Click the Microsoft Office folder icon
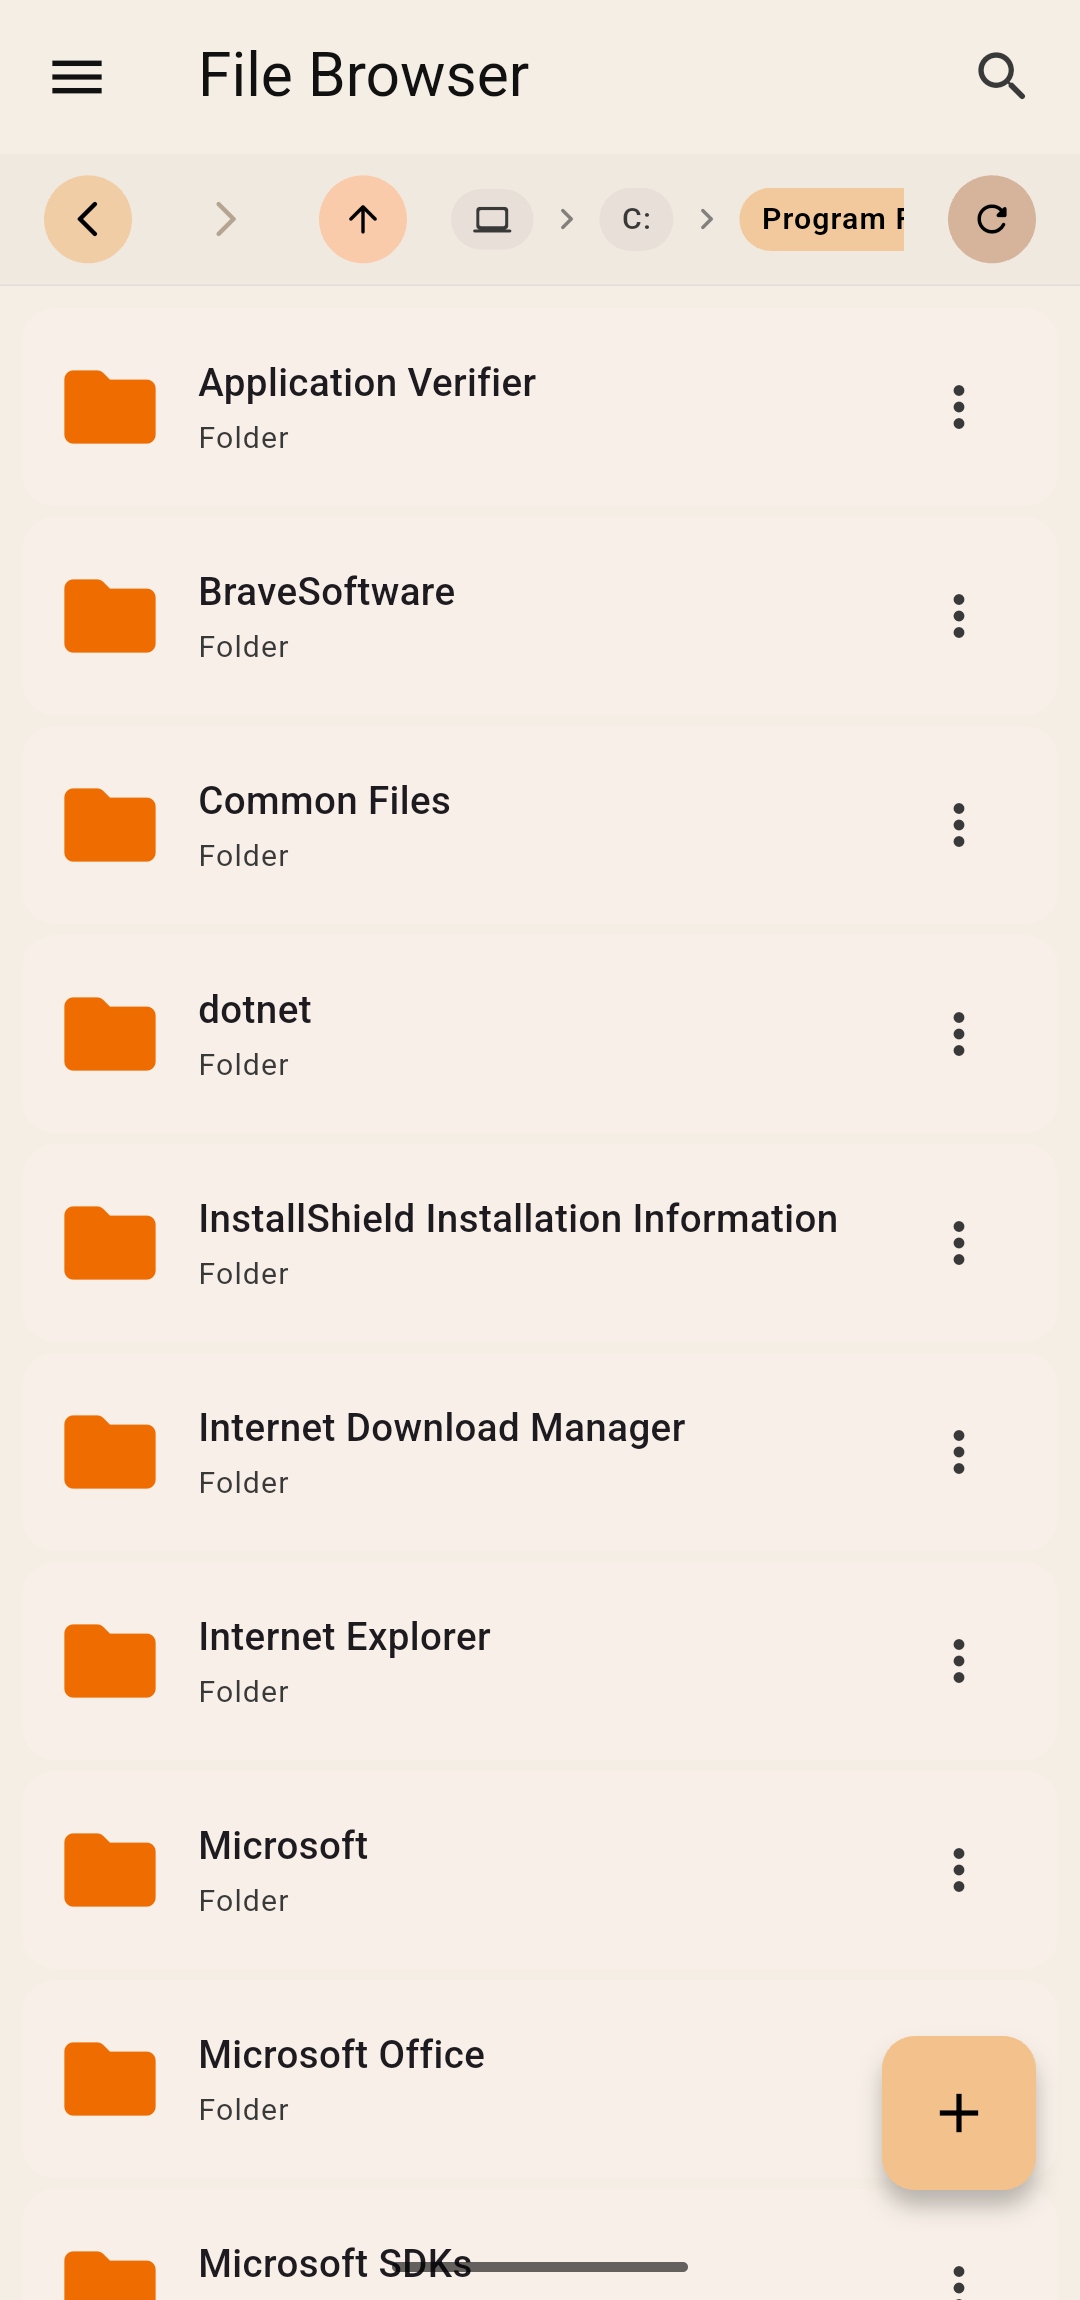The width and height of the screenshot is (1080, 2300). click(x=110, y=2079)
